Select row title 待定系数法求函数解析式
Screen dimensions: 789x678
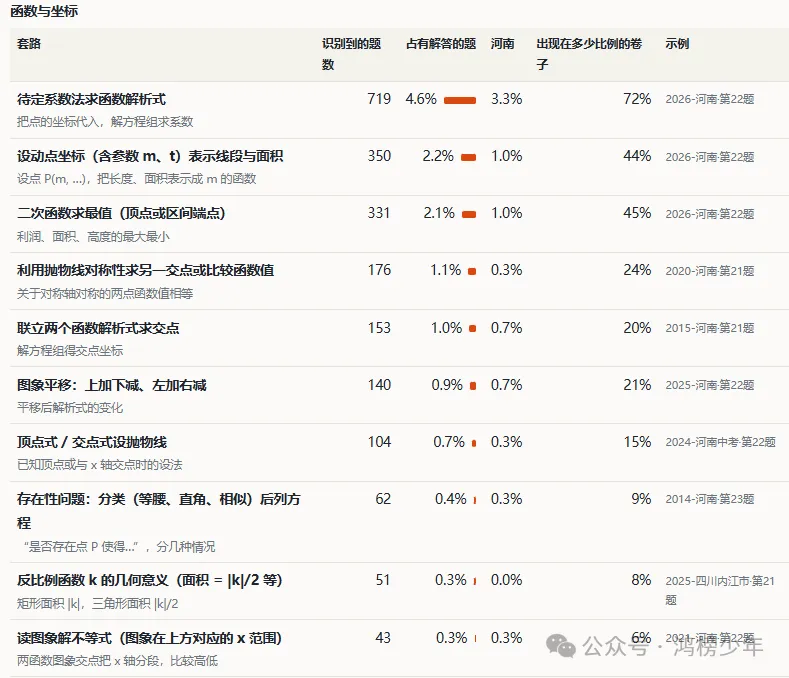pos(91,99)
